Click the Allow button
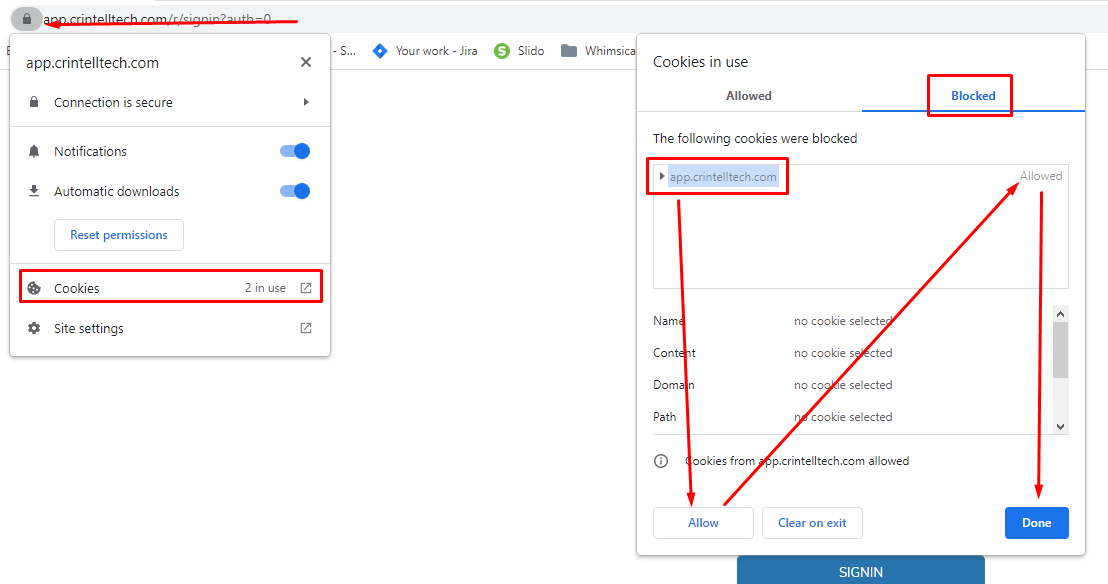Viewport: 1108px width, 584px height. point(703,523)
